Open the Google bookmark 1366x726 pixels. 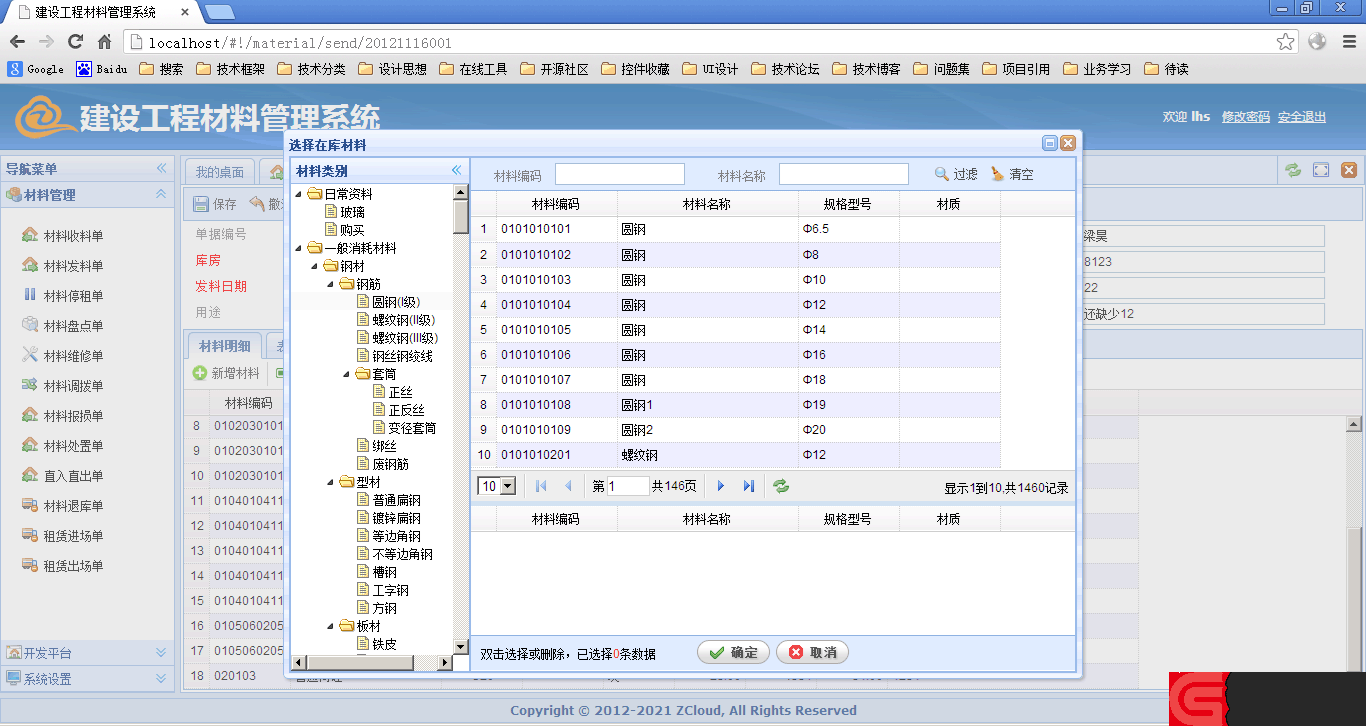click(36, 69)
